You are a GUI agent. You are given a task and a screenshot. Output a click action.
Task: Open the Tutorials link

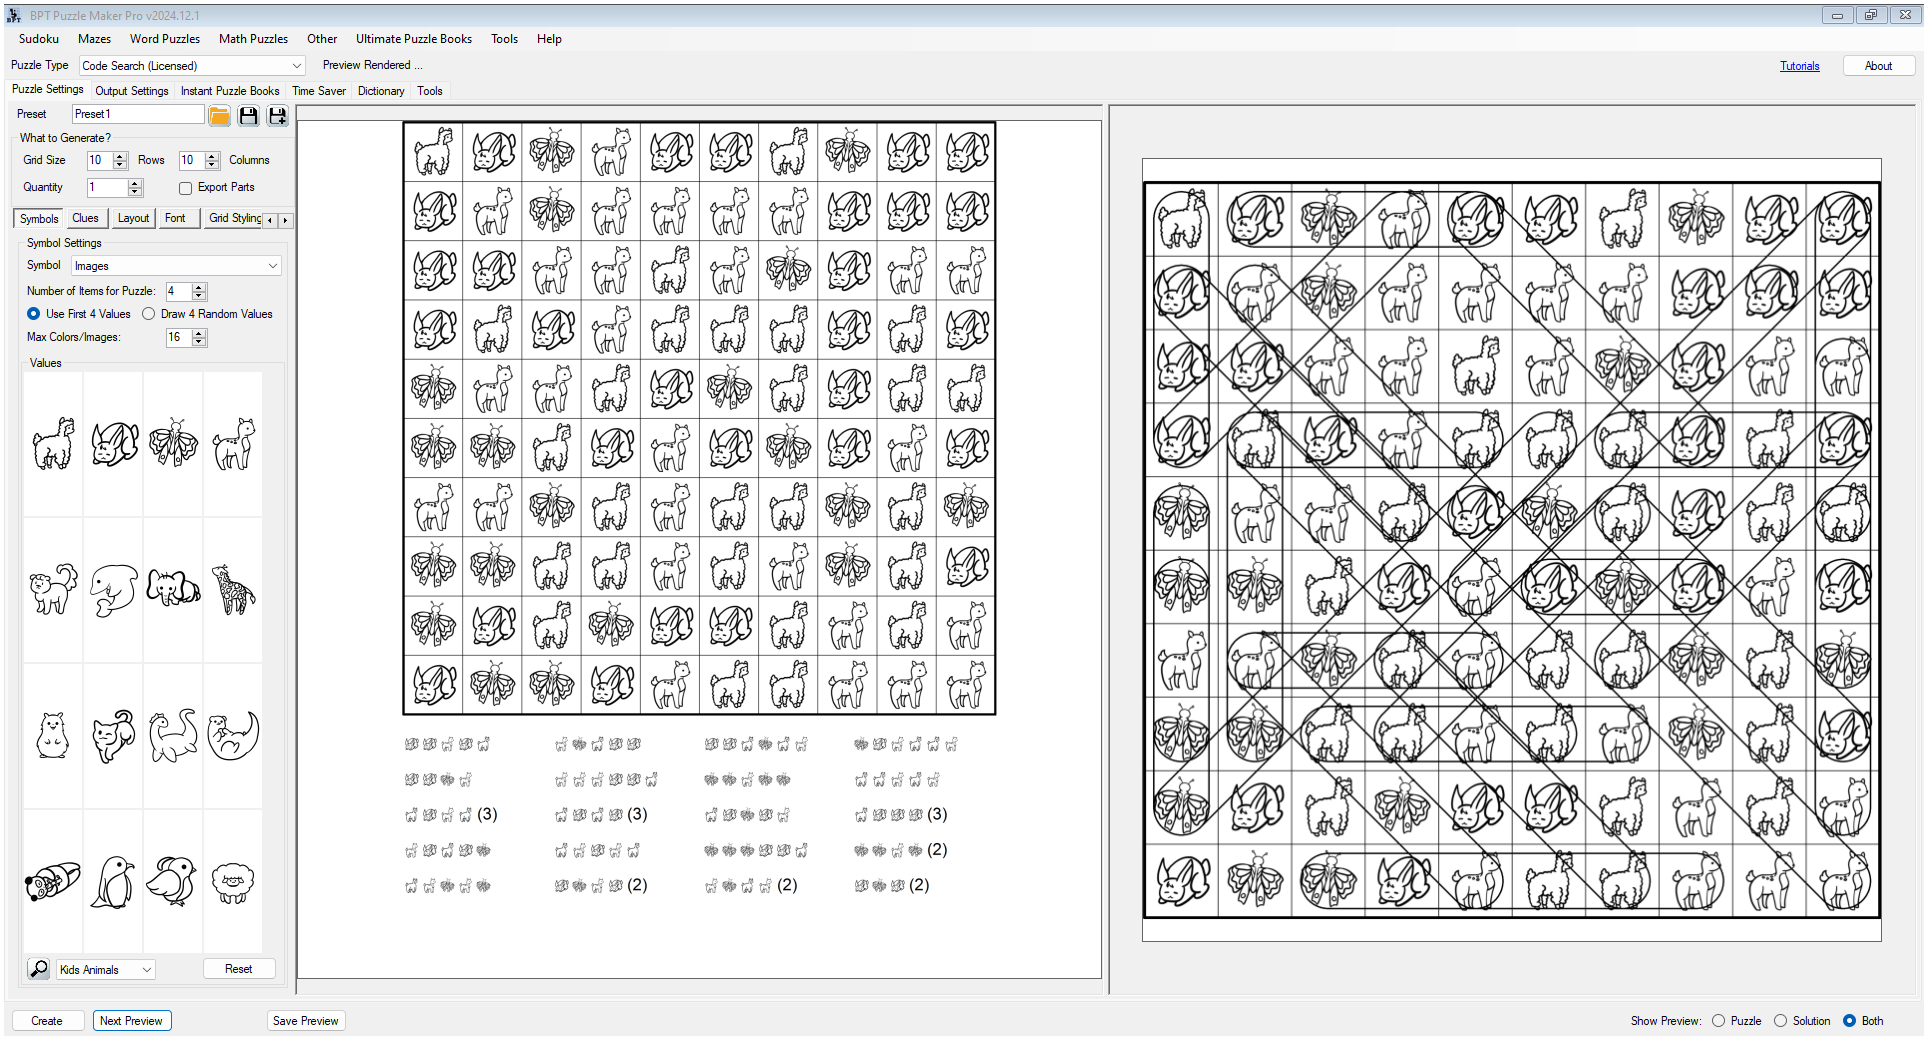1799,66
